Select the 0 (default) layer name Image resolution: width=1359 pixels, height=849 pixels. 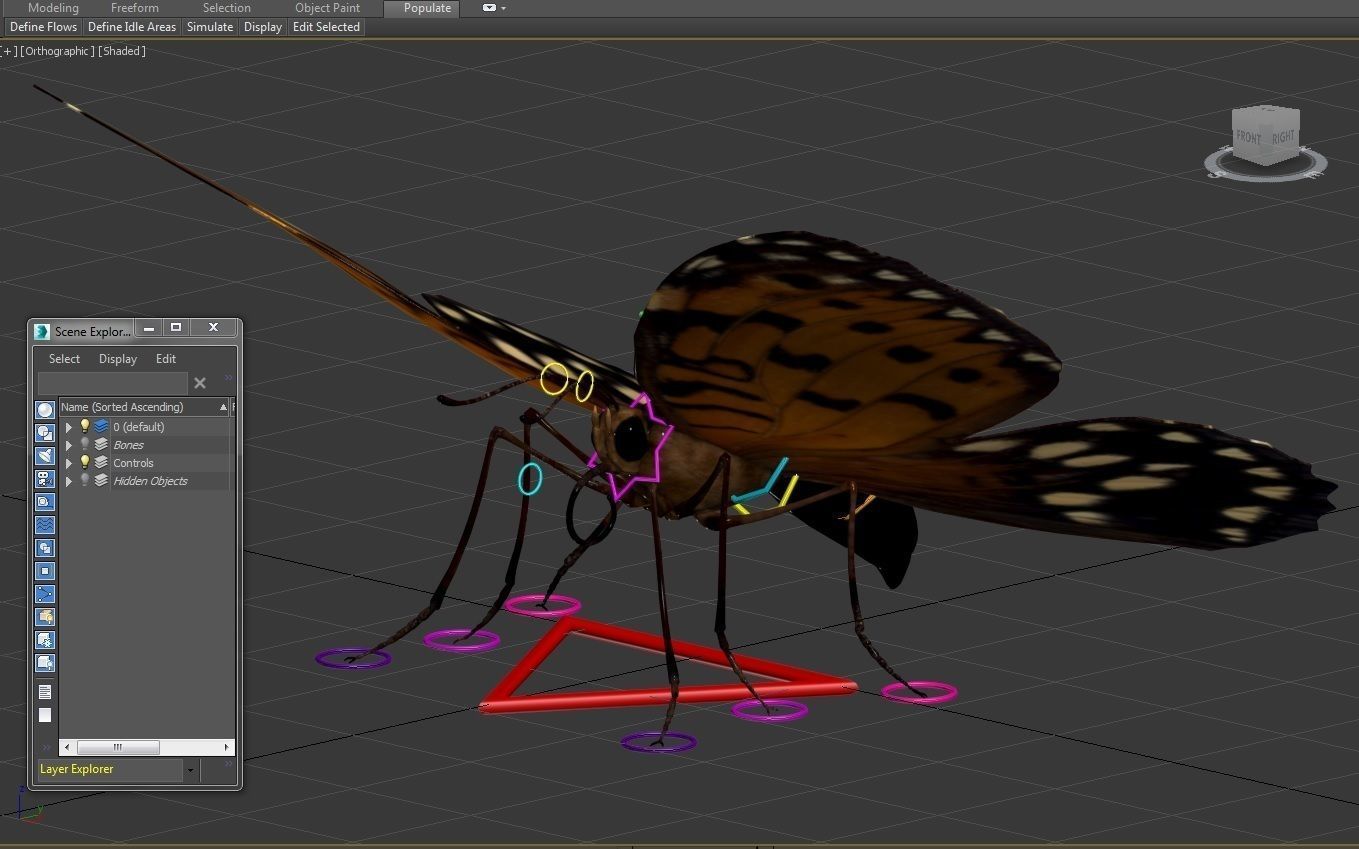139,427
